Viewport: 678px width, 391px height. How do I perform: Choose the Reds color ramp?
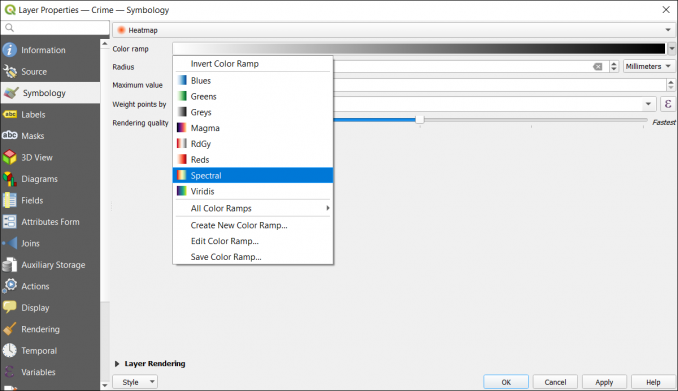pos(253,160)
